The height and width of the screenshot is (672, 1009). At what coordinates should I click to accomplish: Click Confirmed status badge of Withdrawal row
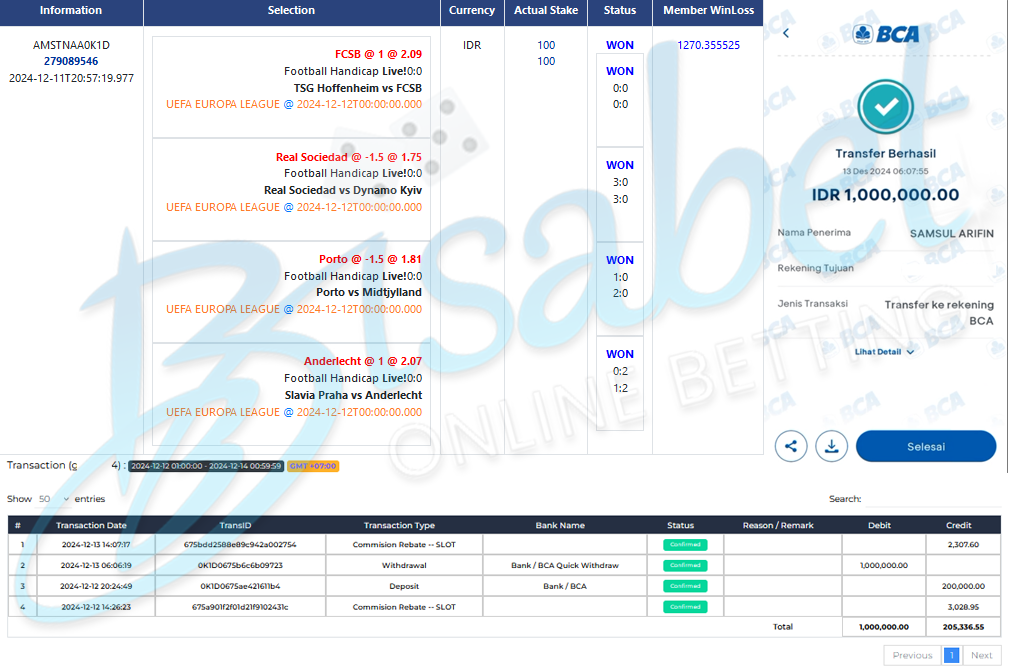click(x=685, y=566)
